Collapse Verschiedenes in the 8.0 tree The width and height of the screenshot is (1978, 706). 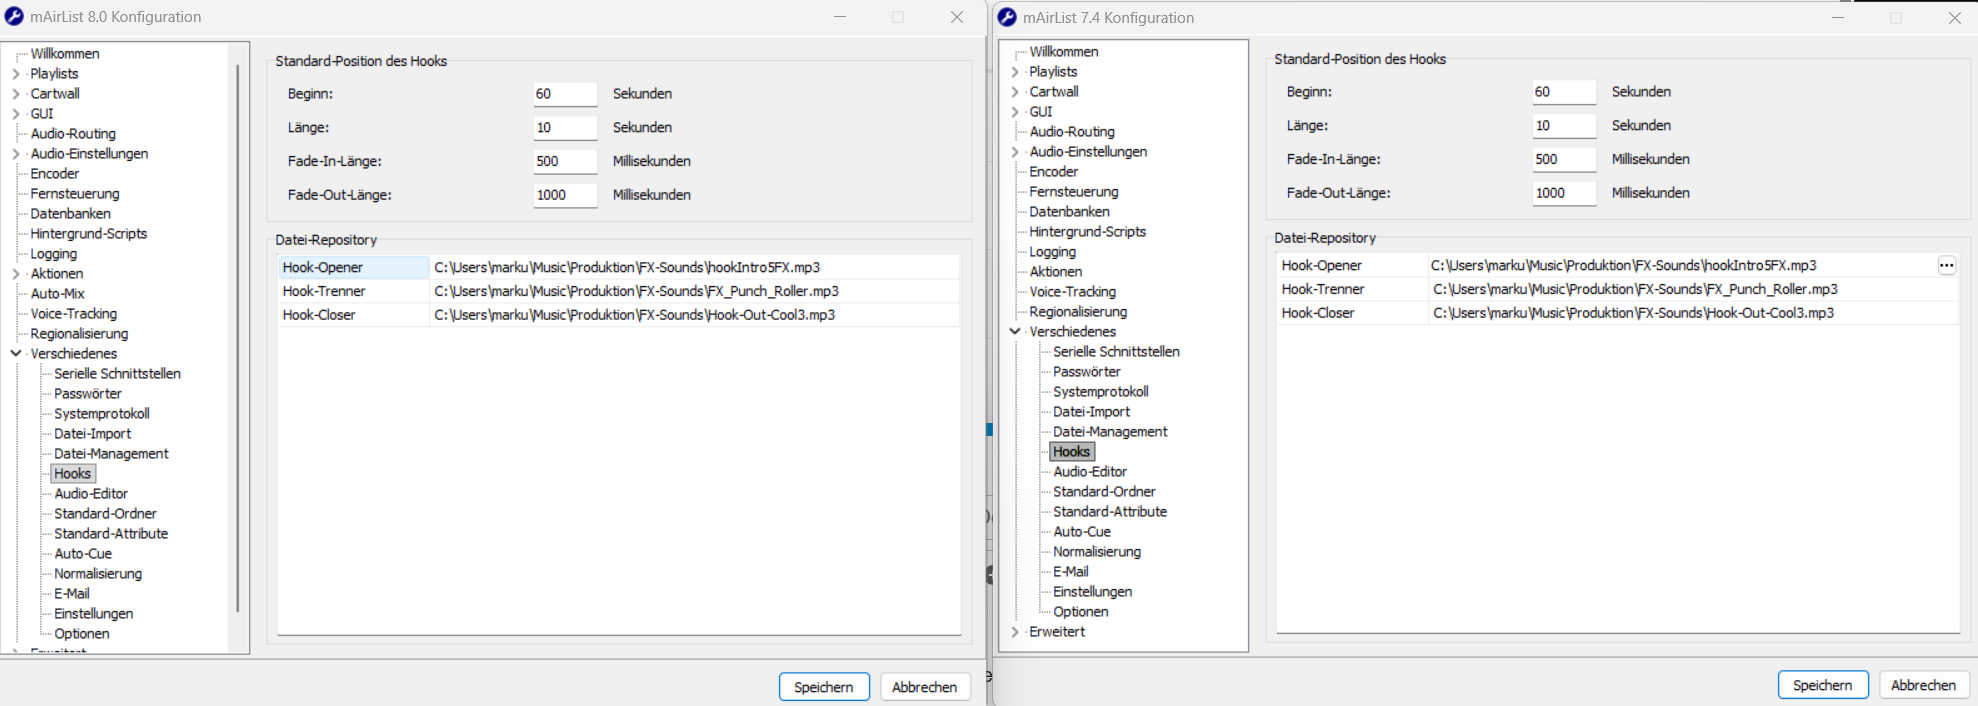pyautogui.click(x=16, y=354)
